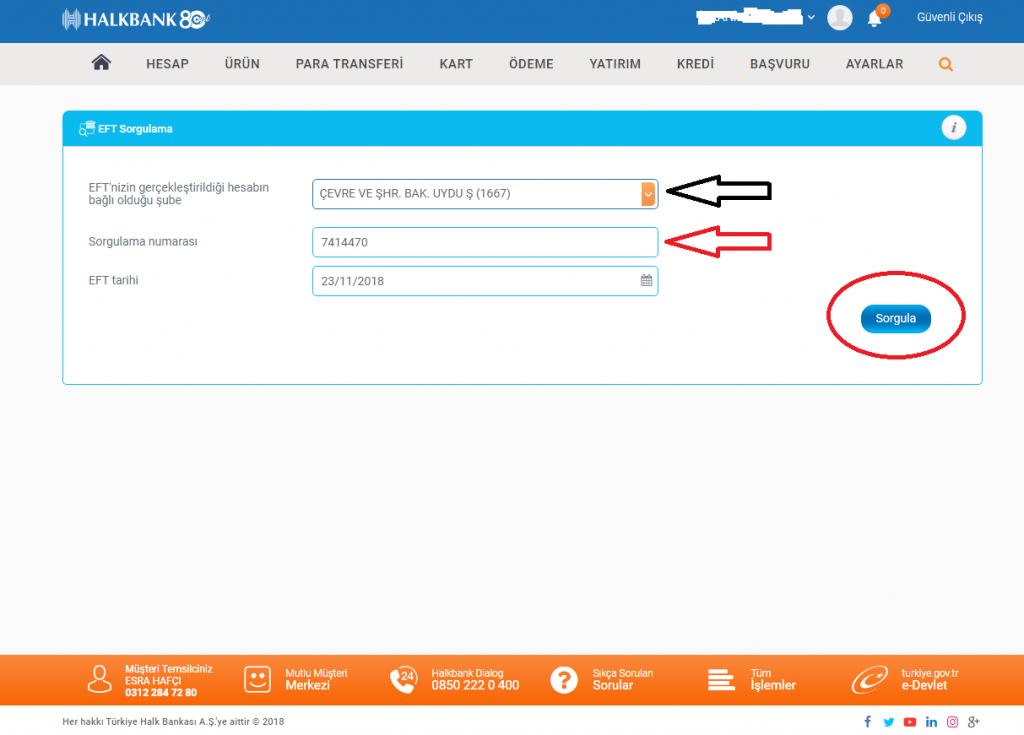Click the EFT Sorgulama panel title
The image size is (1024, 735).
(135, 129)
